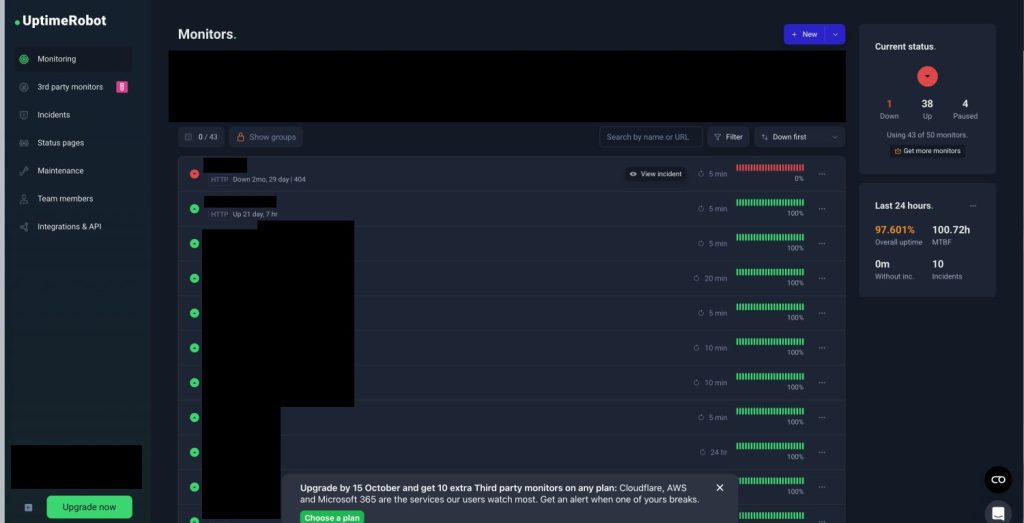Click the Upgrade now button
Image resolution: width=1024 pixels, height=523 pixels.
(x=89, y=507)
